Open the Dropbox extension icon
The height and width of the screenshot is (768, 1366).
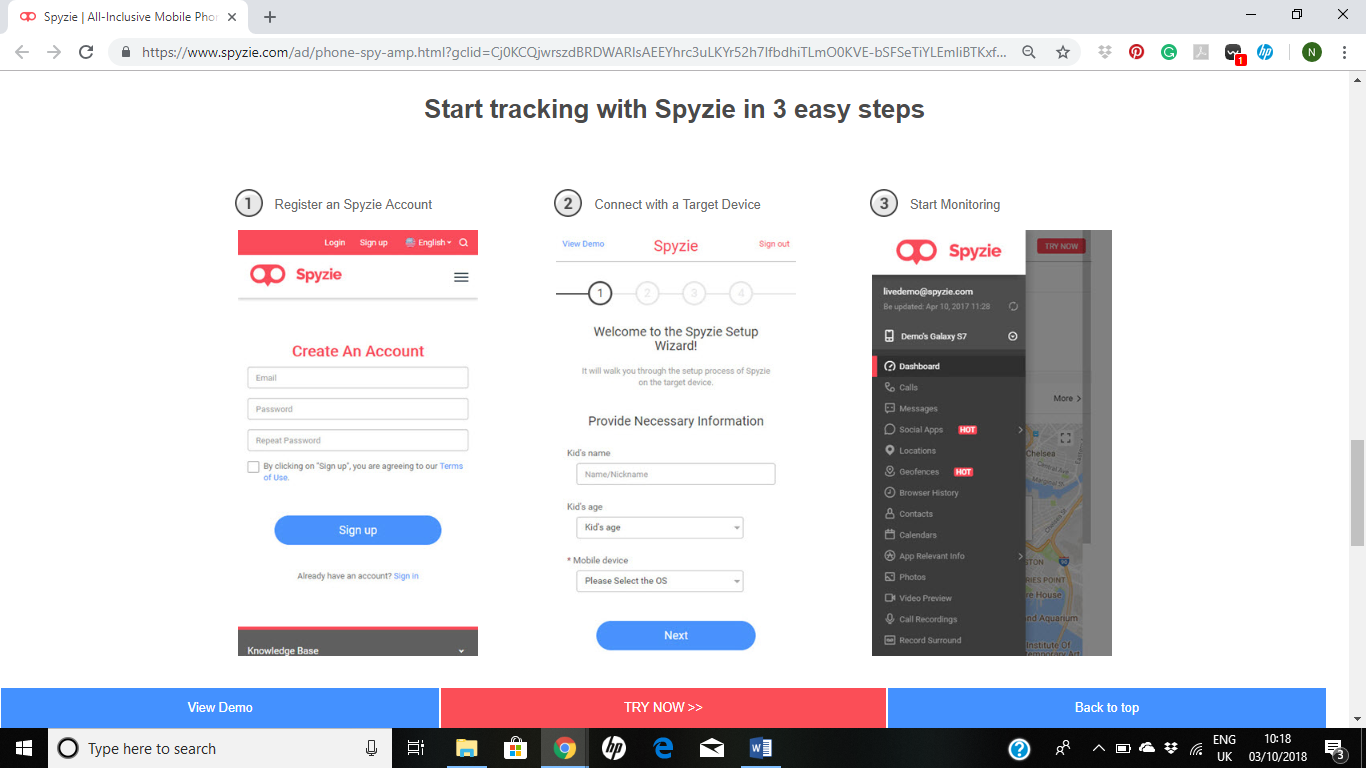[1105, 52]
